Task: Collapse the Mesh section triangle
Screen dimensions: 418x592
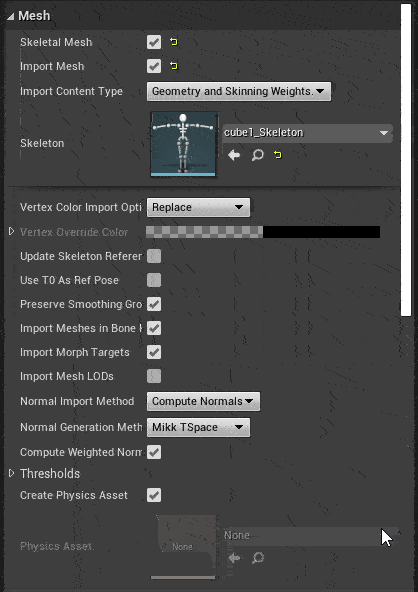Action: (10, 16)
